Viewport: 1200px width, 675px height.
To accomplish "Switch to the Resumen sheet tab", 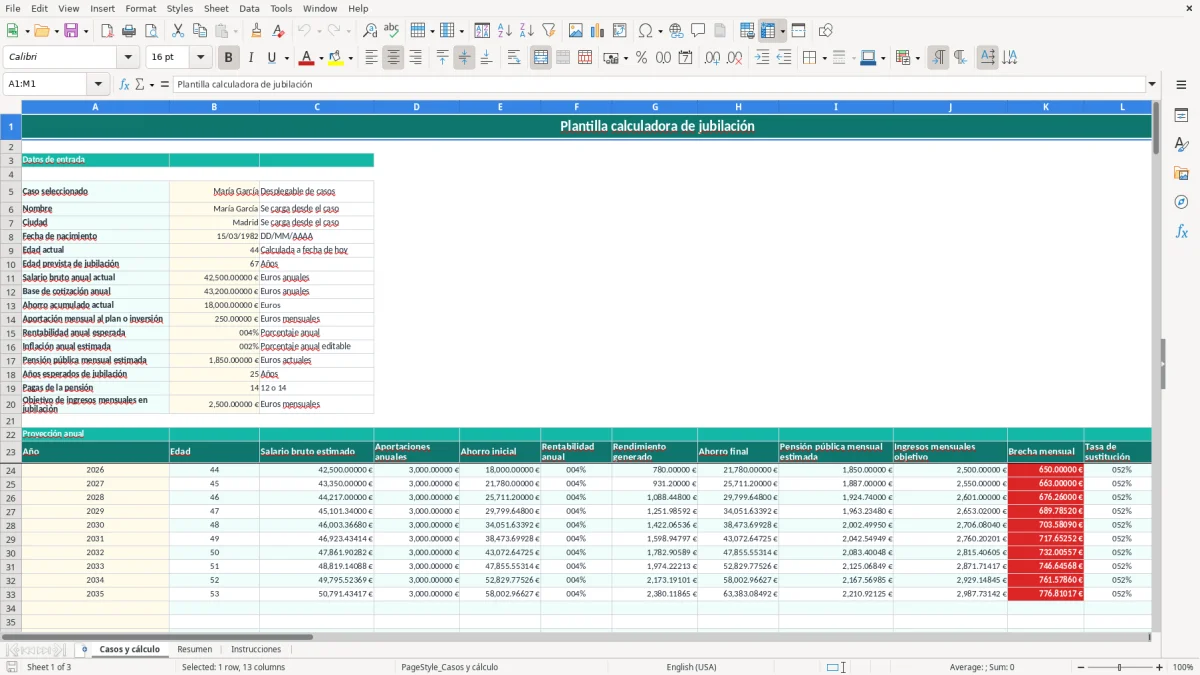I will 195,649.
